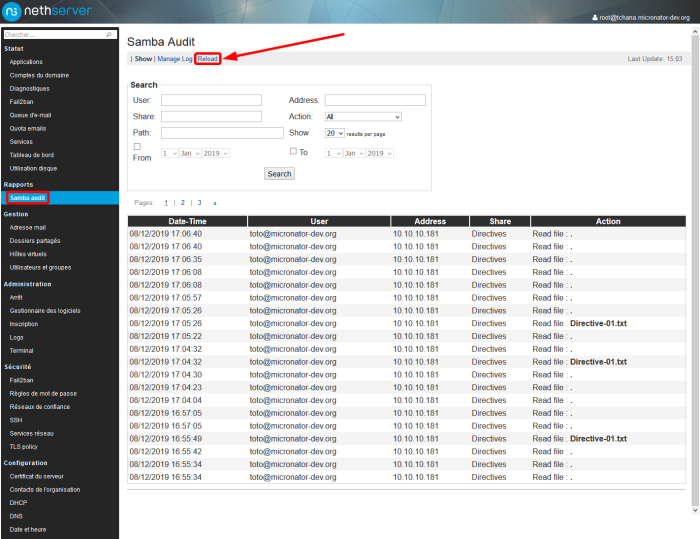Open Quota emails in the sidebar
This screenshot has width=700, height=539.
[x=28, y=128]
